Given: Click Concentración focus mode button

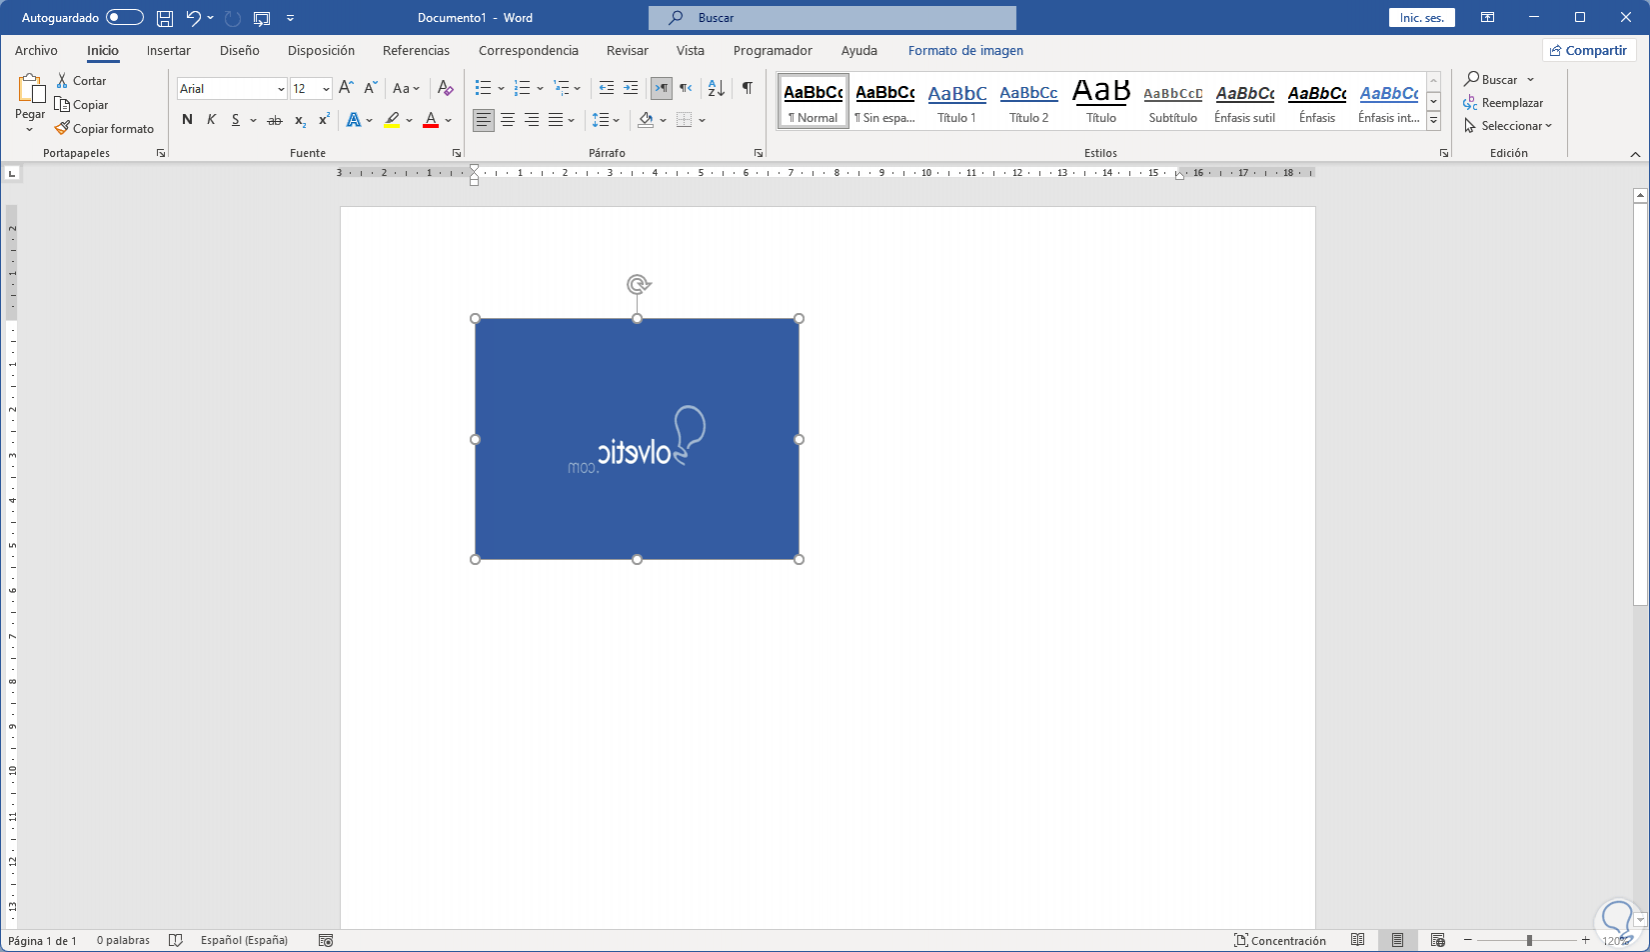Looking at the screenshot, I should tap(1280, 940).
